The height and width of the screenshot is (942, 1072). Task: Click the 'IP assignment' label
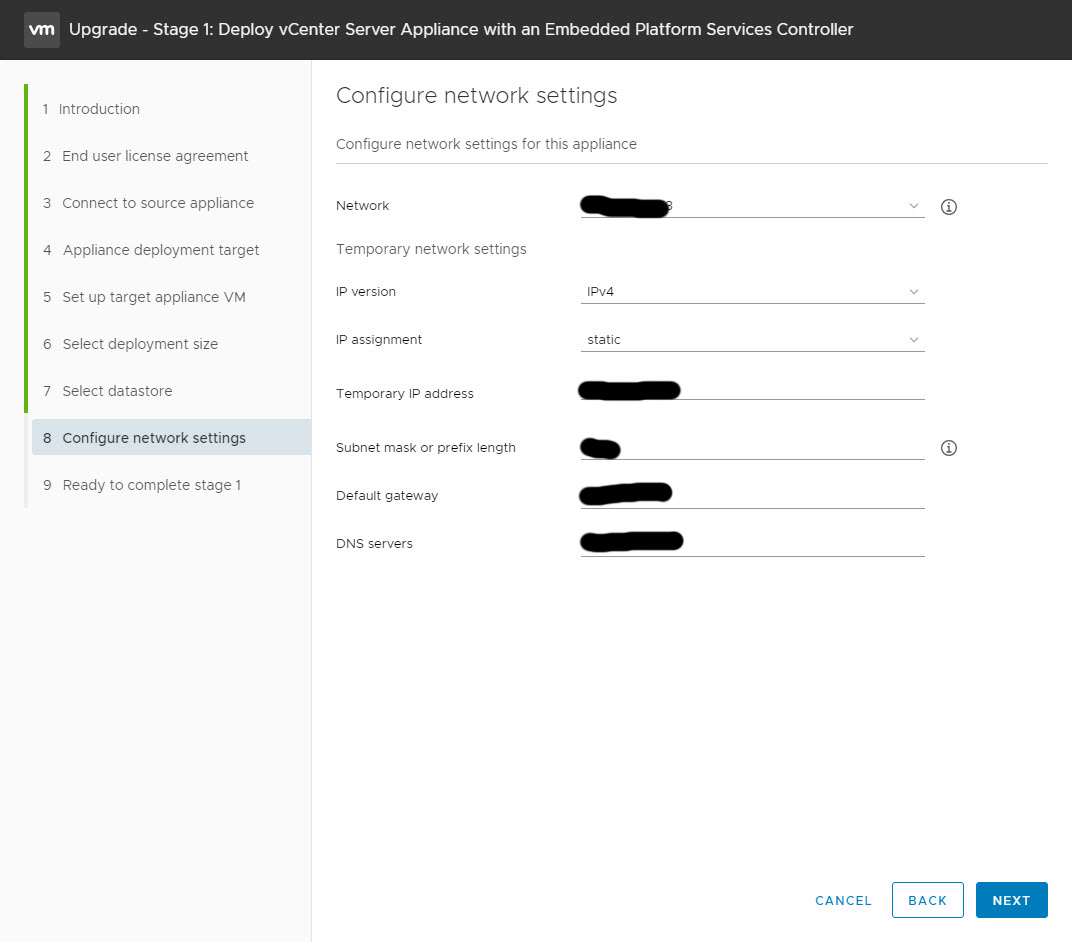[379, 340]
